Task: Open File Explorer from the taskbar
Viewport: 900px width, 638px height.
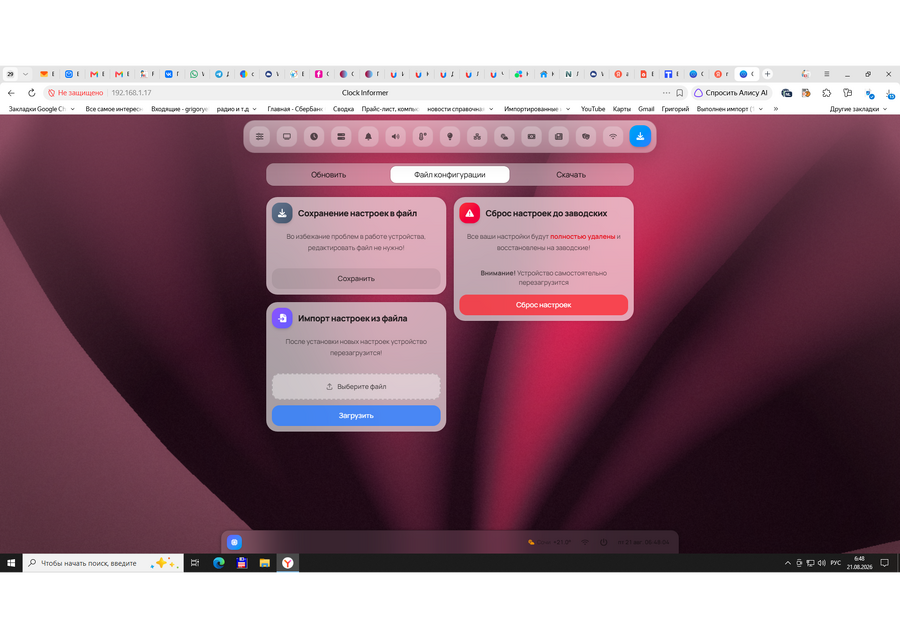Action: tap(265, 563)
